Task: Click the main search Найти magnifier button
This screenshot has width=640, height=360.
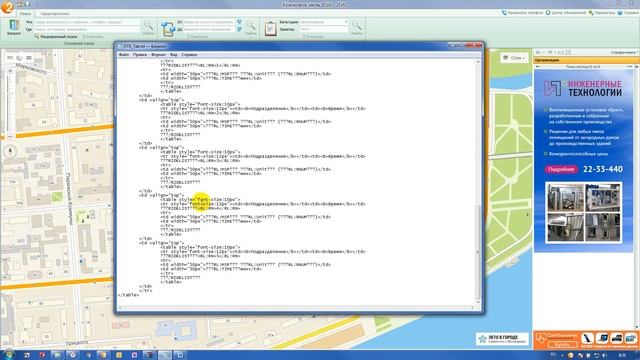Action: [148, 28]
